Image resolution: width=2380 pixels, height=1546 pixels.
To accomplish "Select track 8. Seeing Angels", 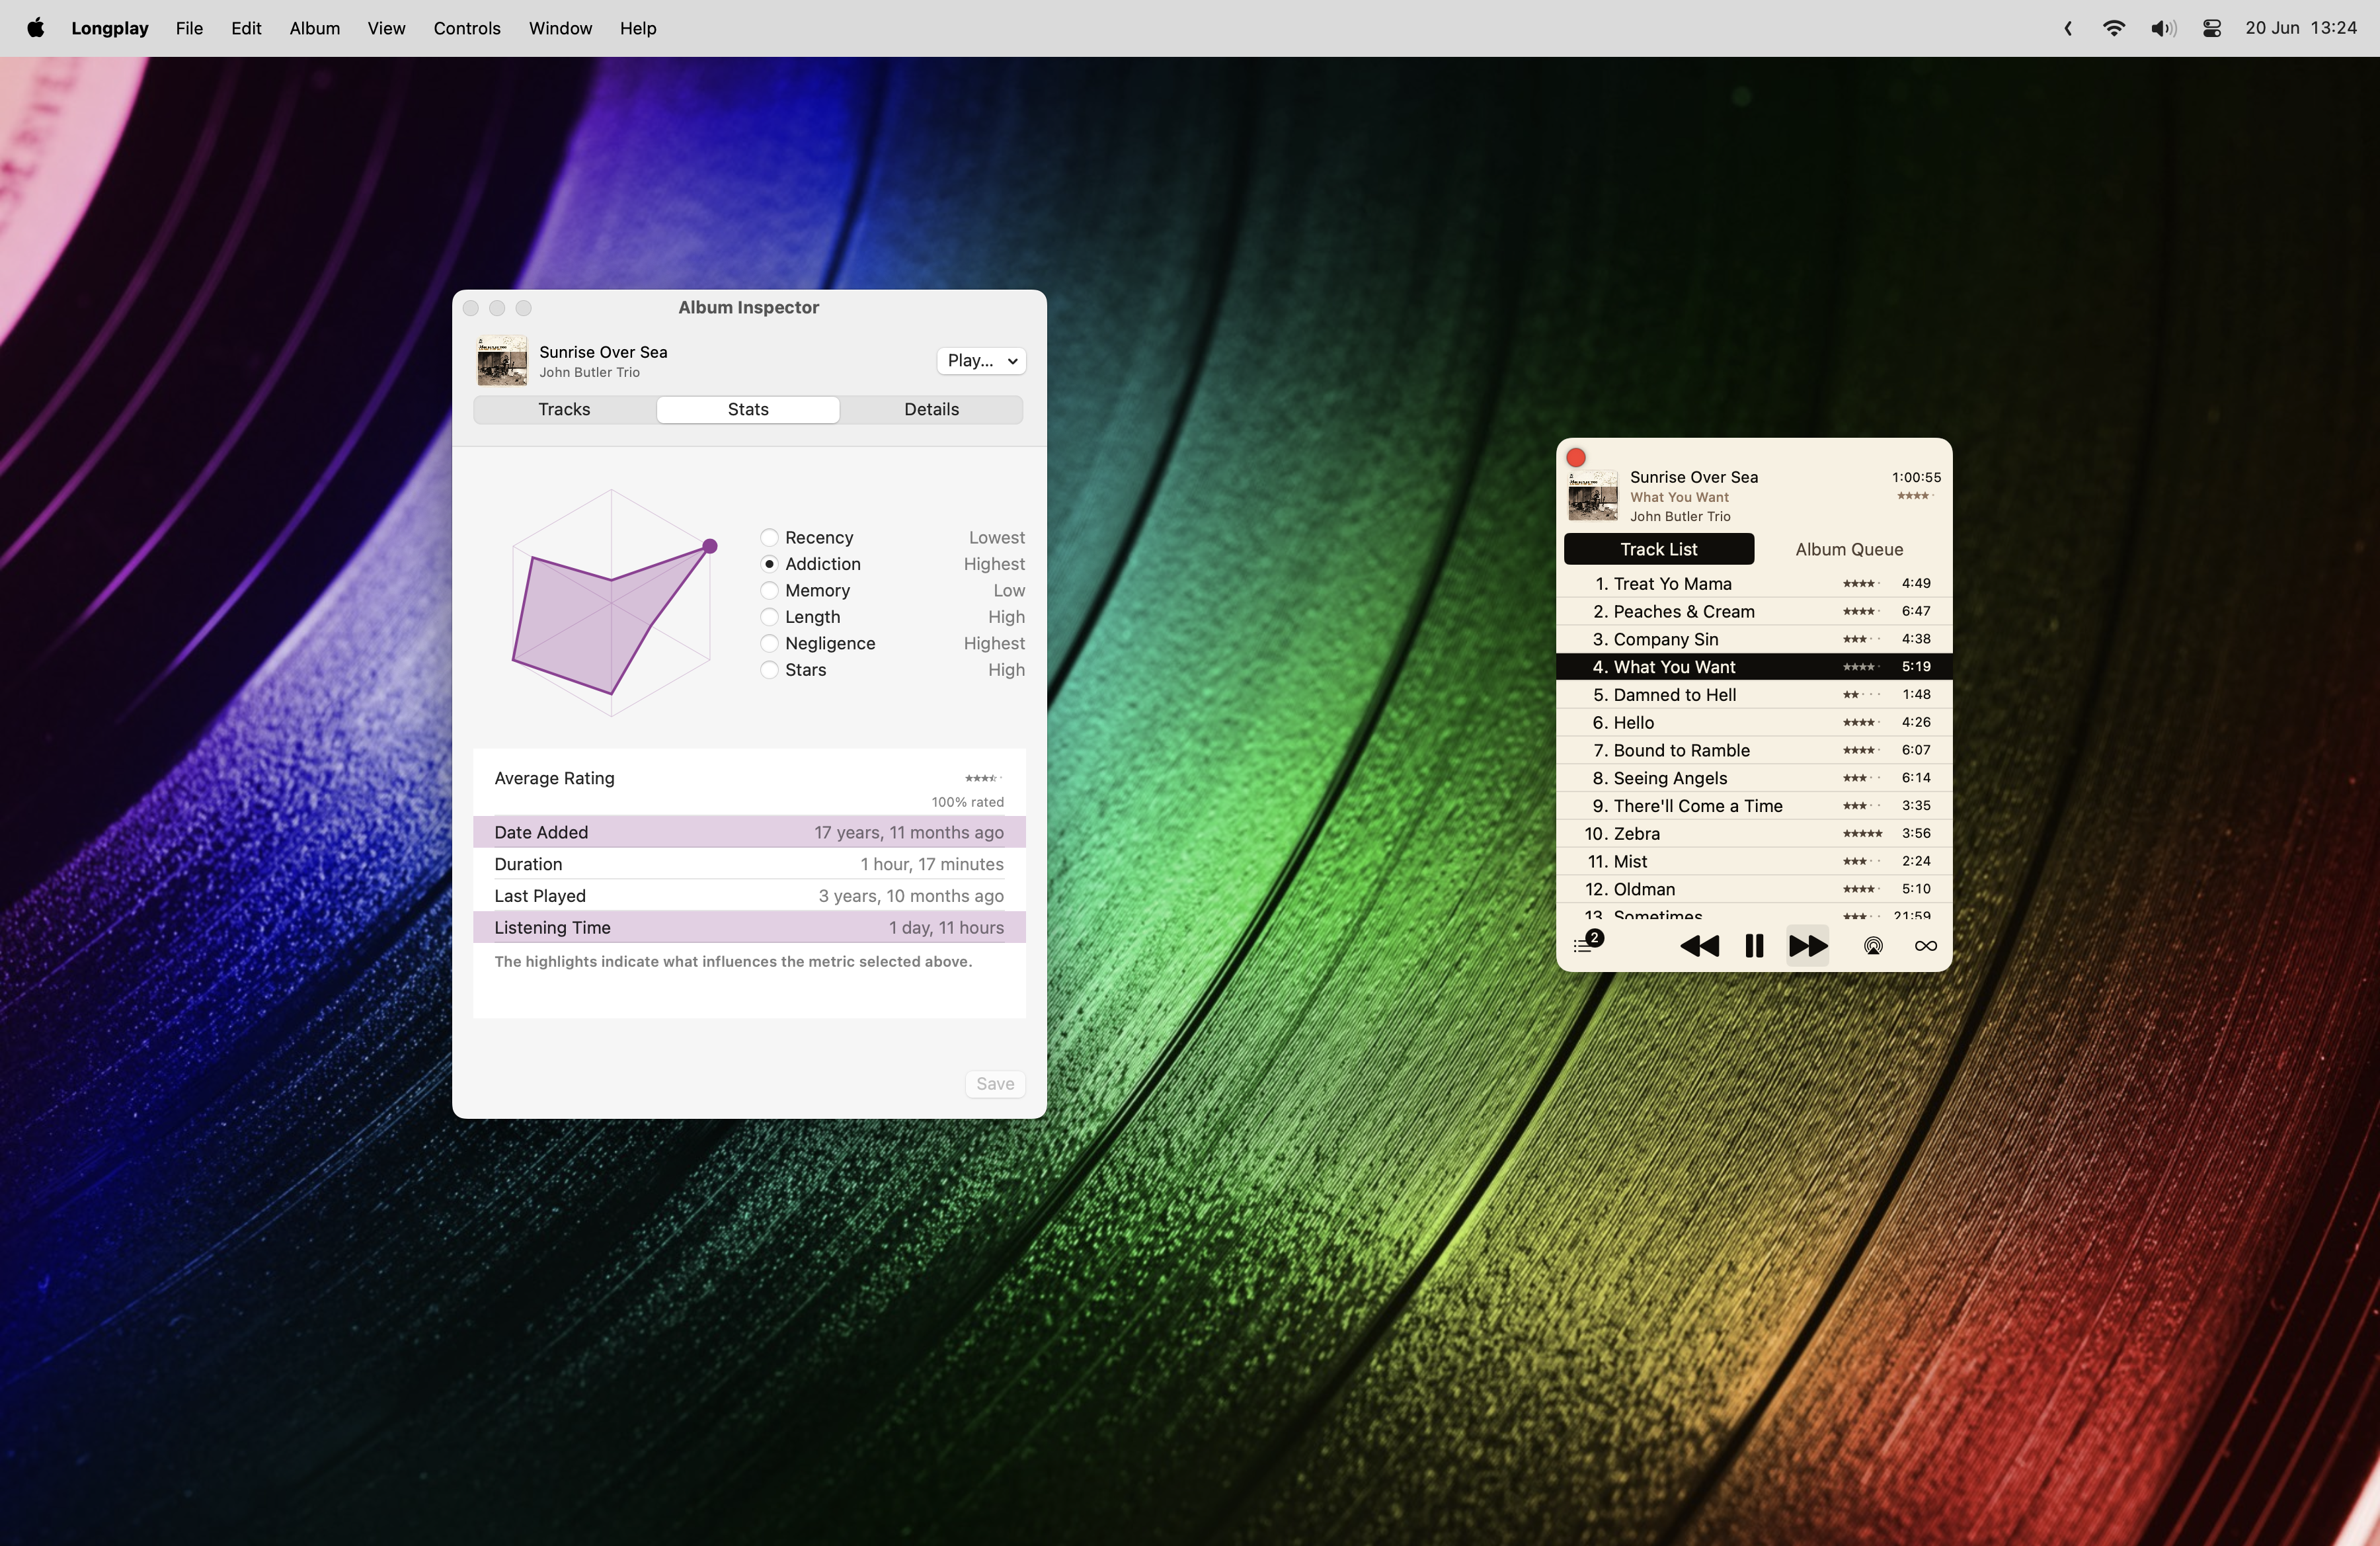I will [1753, 778].
